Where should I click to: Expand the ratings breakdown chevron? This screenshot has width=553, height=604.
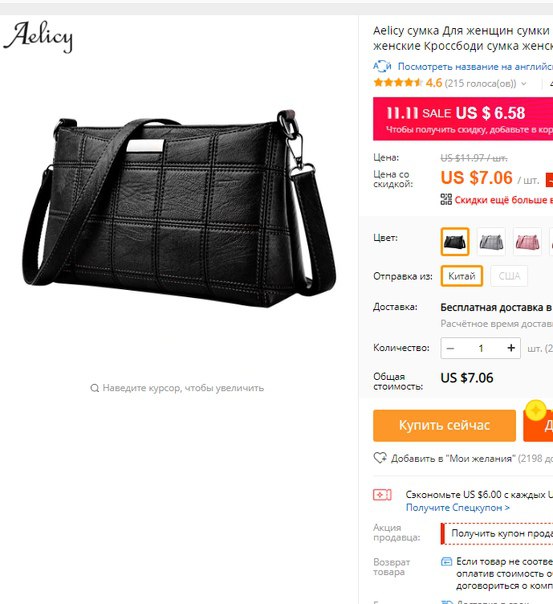[x=524, y=83]
